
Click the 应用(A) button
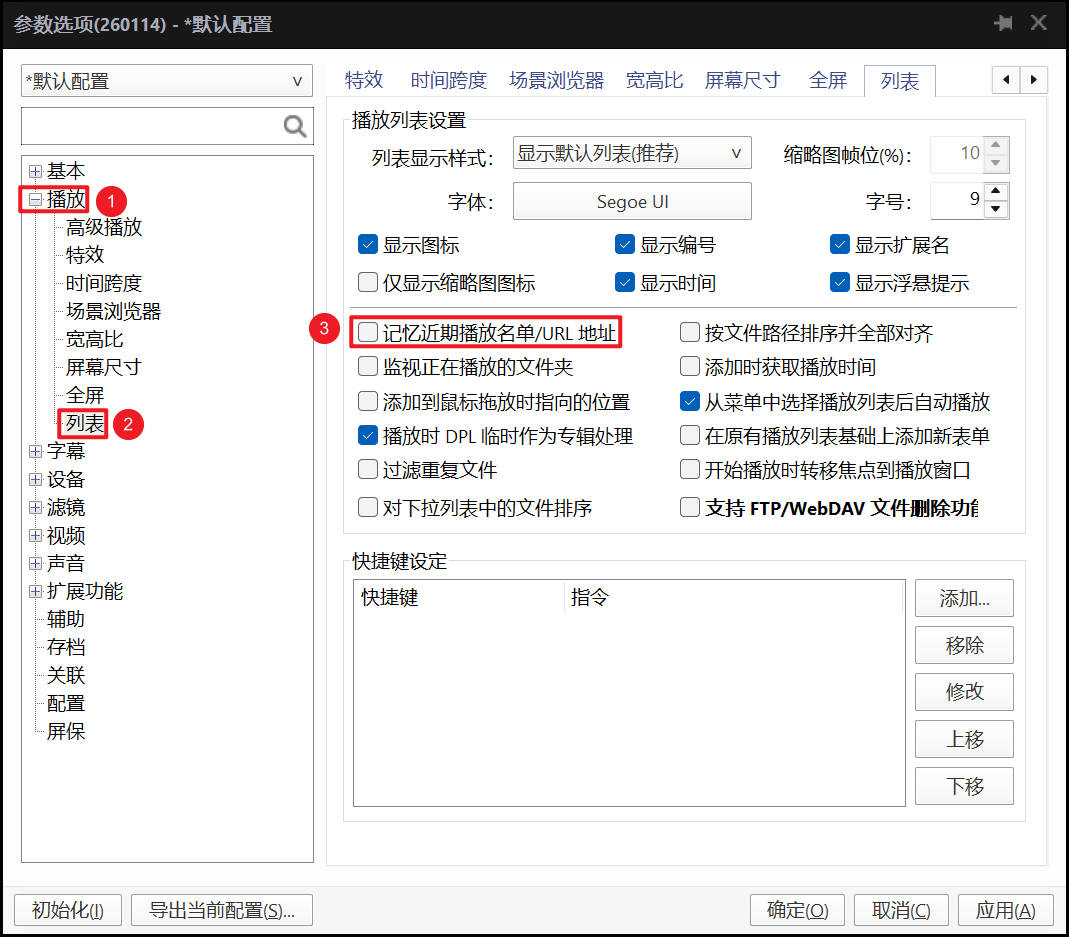click(x=1005, y=910)
